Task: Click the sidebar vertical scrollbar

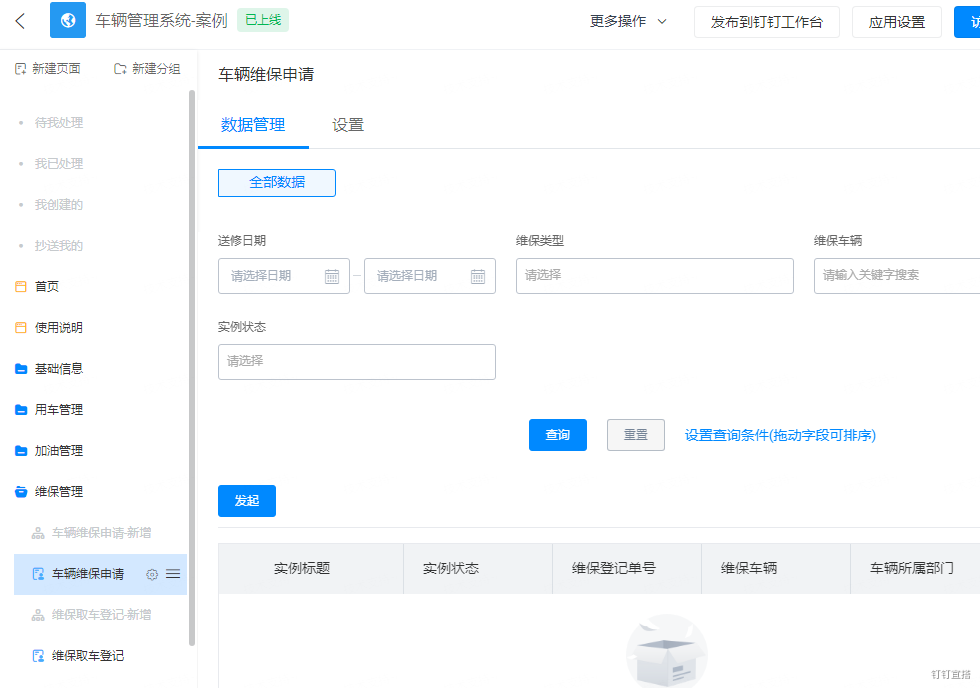Action: click(192, 367)
